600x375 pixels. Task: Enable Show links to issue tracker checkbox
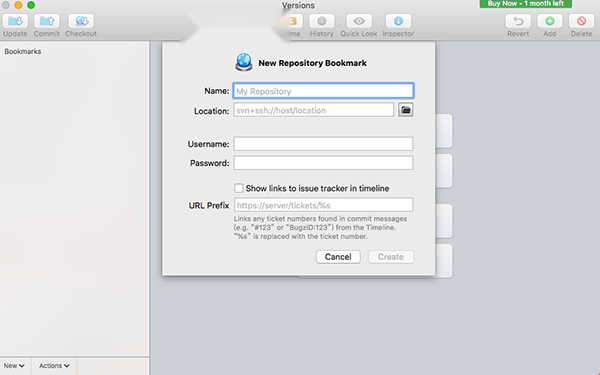click(239, 188)
